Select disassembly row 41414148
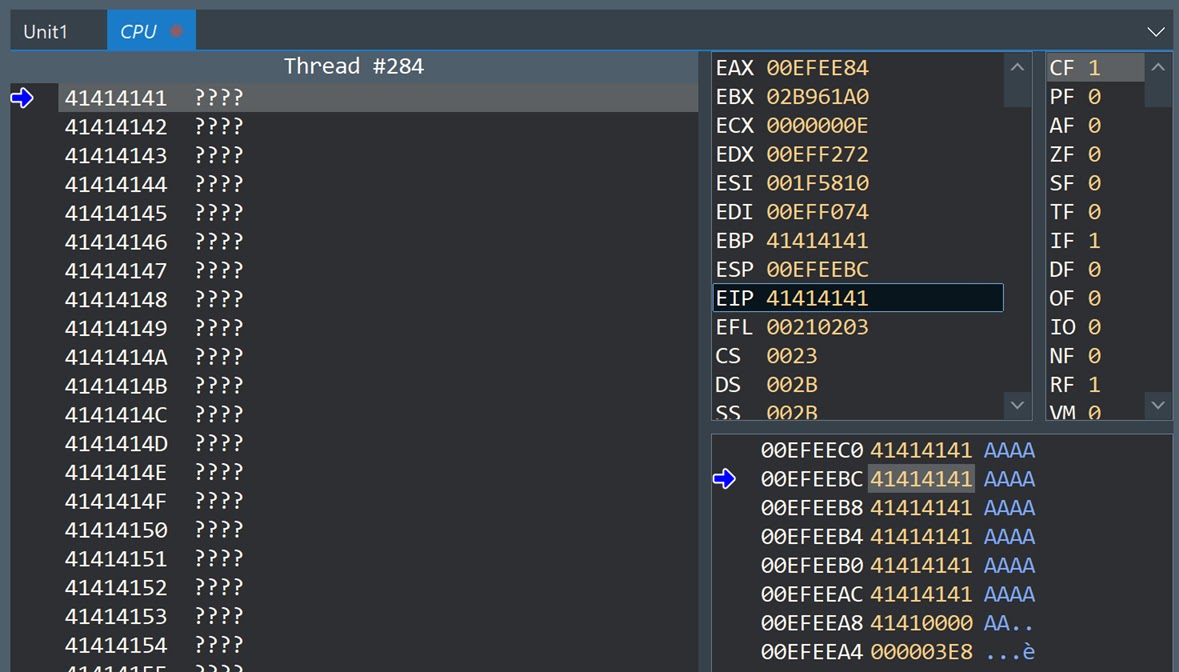Viewport: 1179px width, 672px height. point(378,299)
